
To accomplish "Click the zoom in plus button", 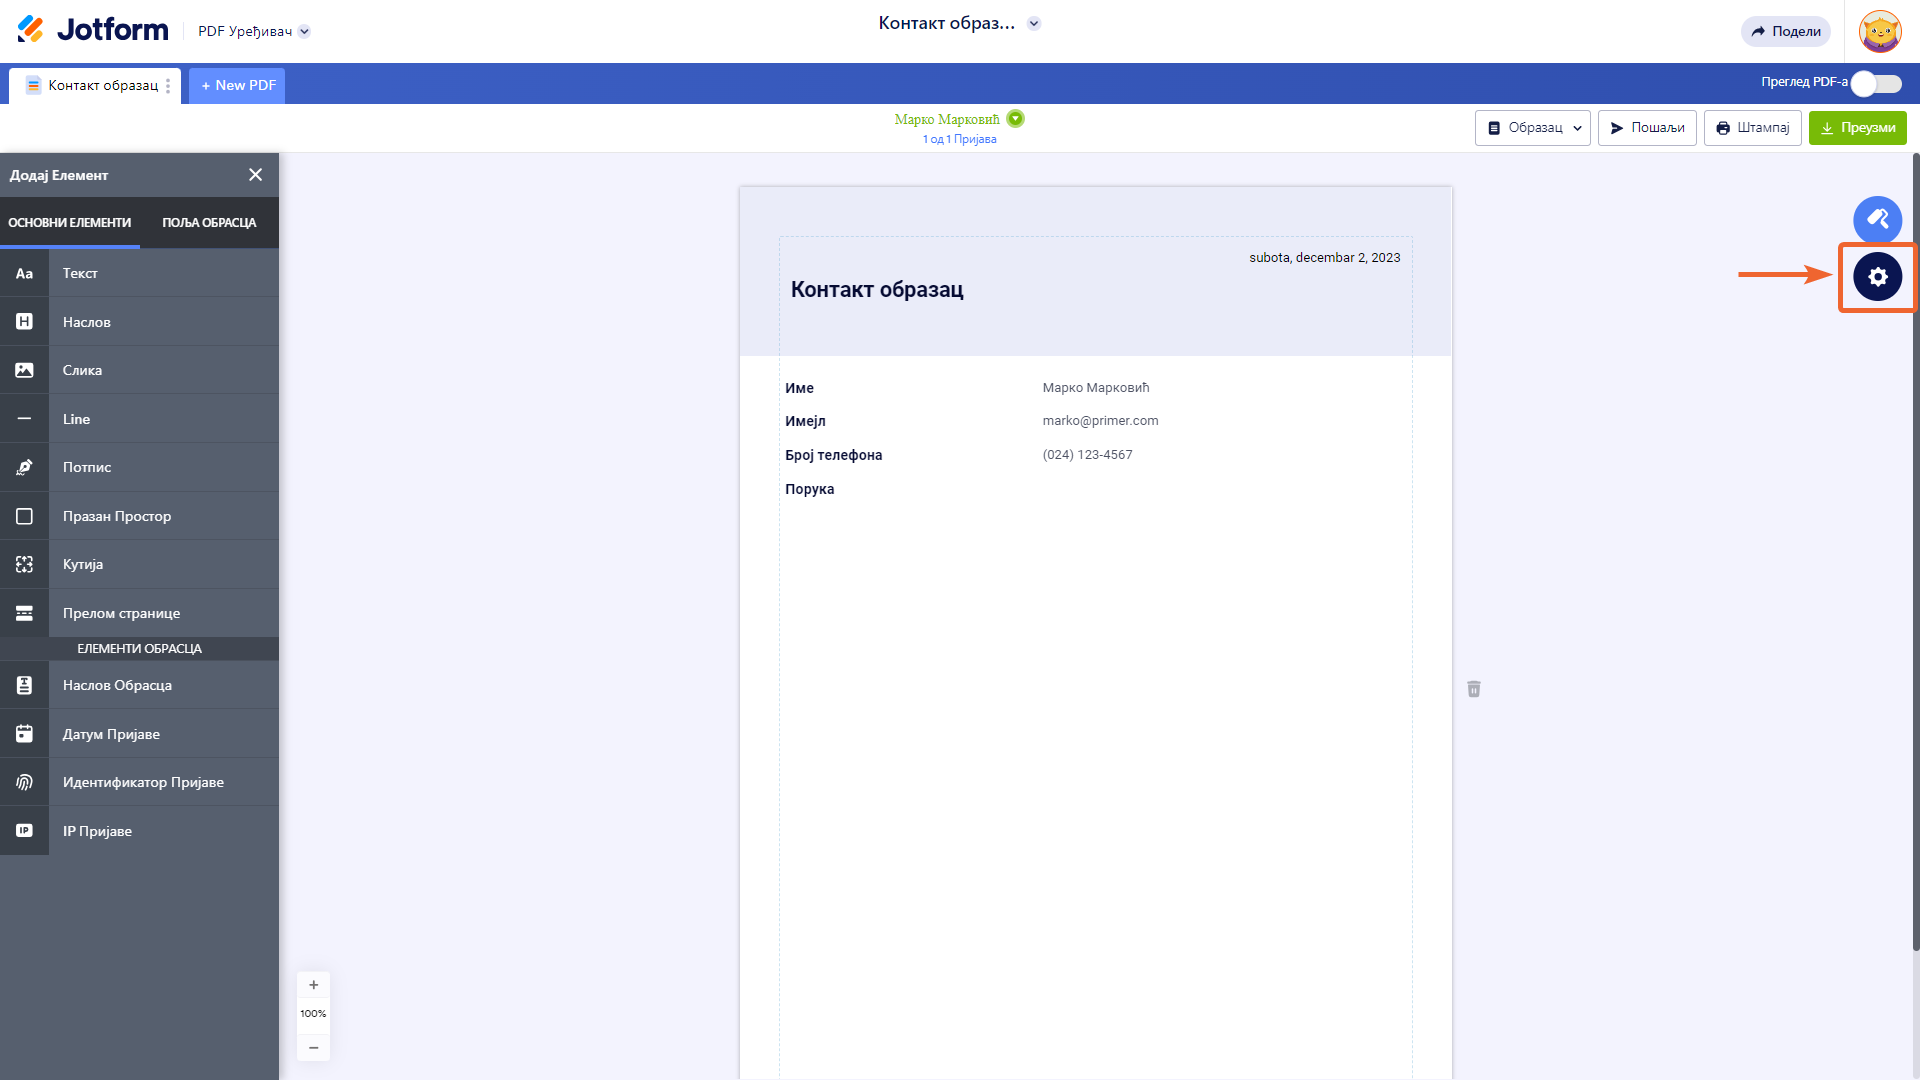I will (x=313, y=985).
